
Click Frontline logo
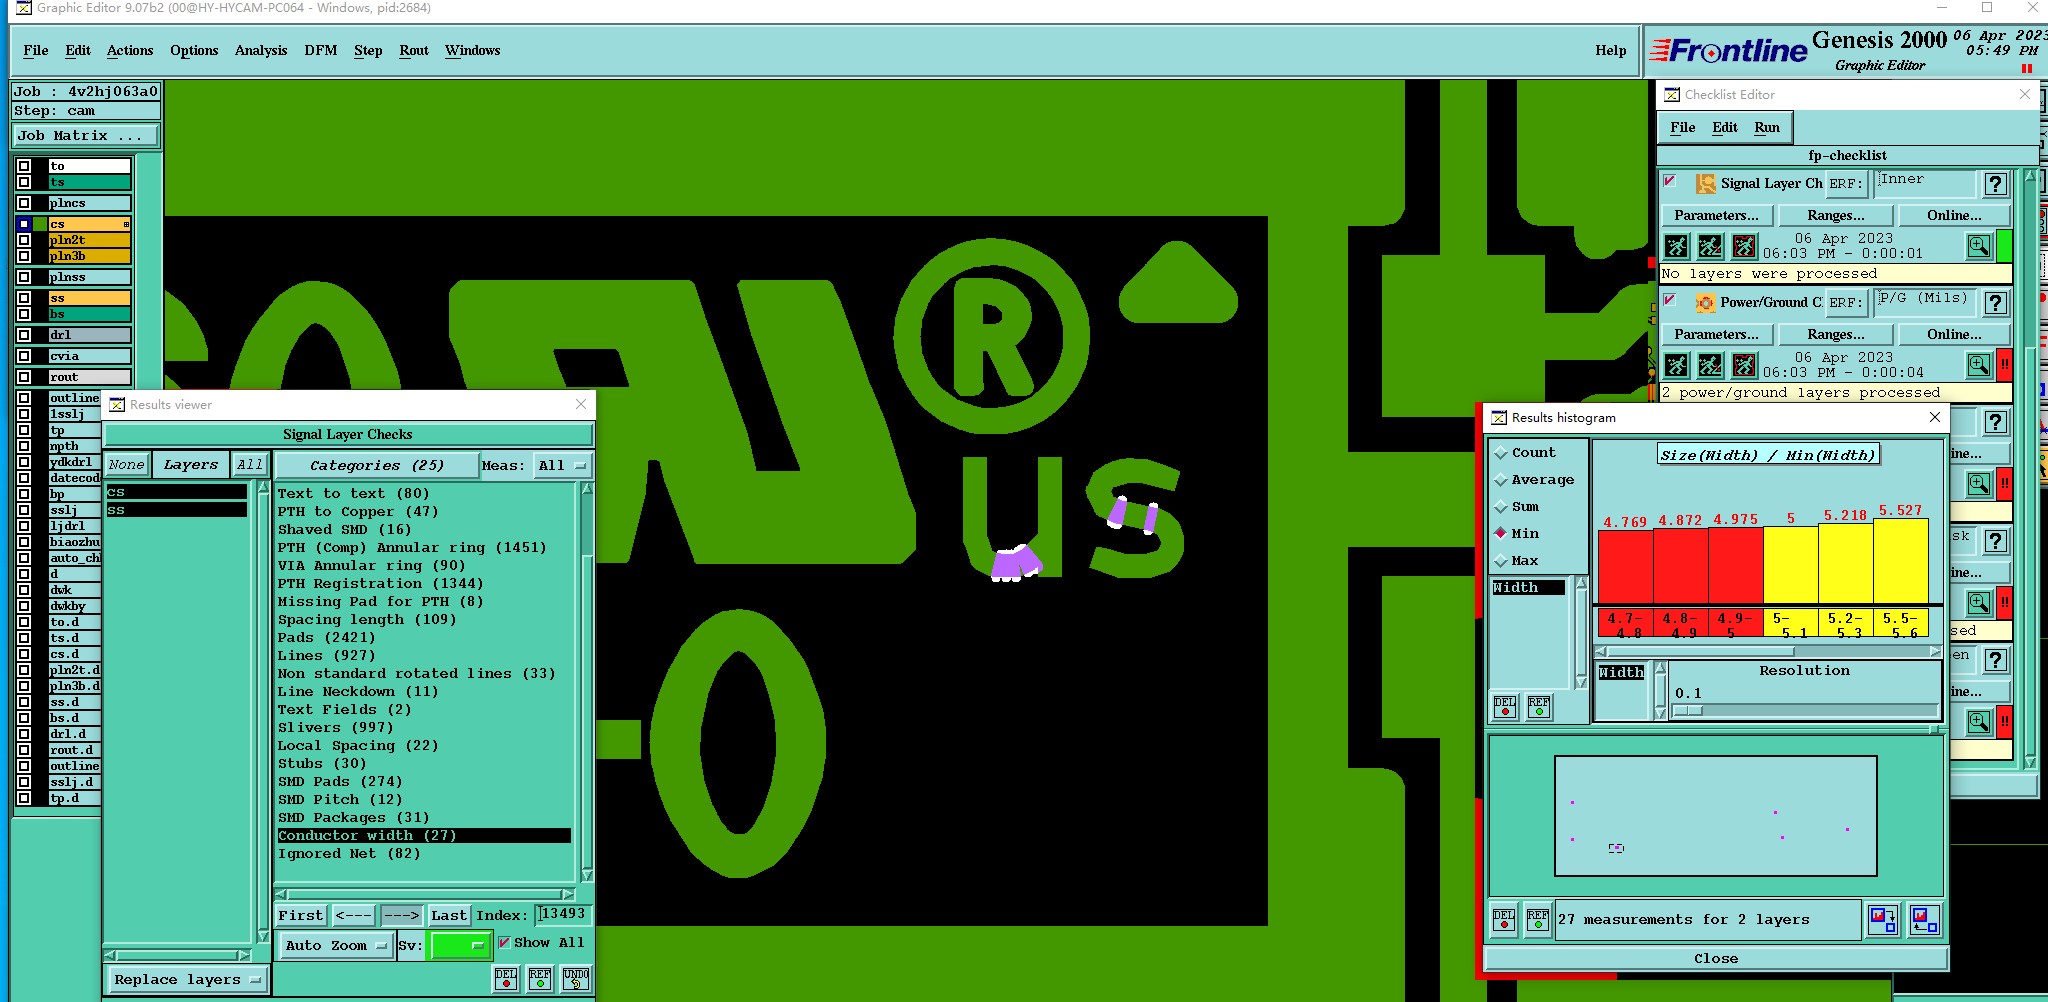(x=1729, y=51)
